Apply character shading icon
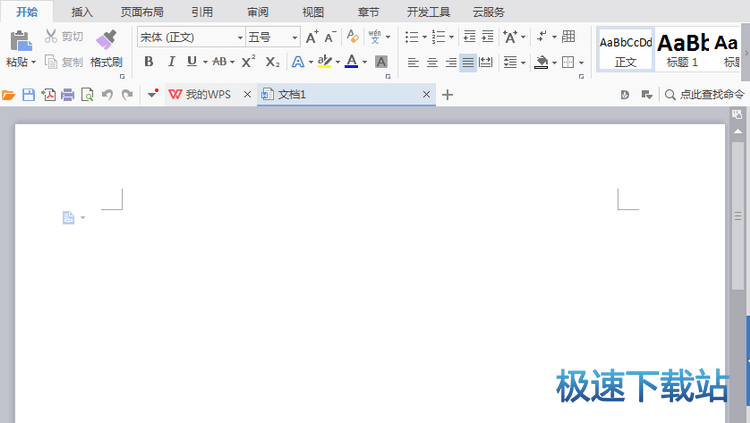Image resolution: width=750 pixels, height=423 pixels. point(381,62)
